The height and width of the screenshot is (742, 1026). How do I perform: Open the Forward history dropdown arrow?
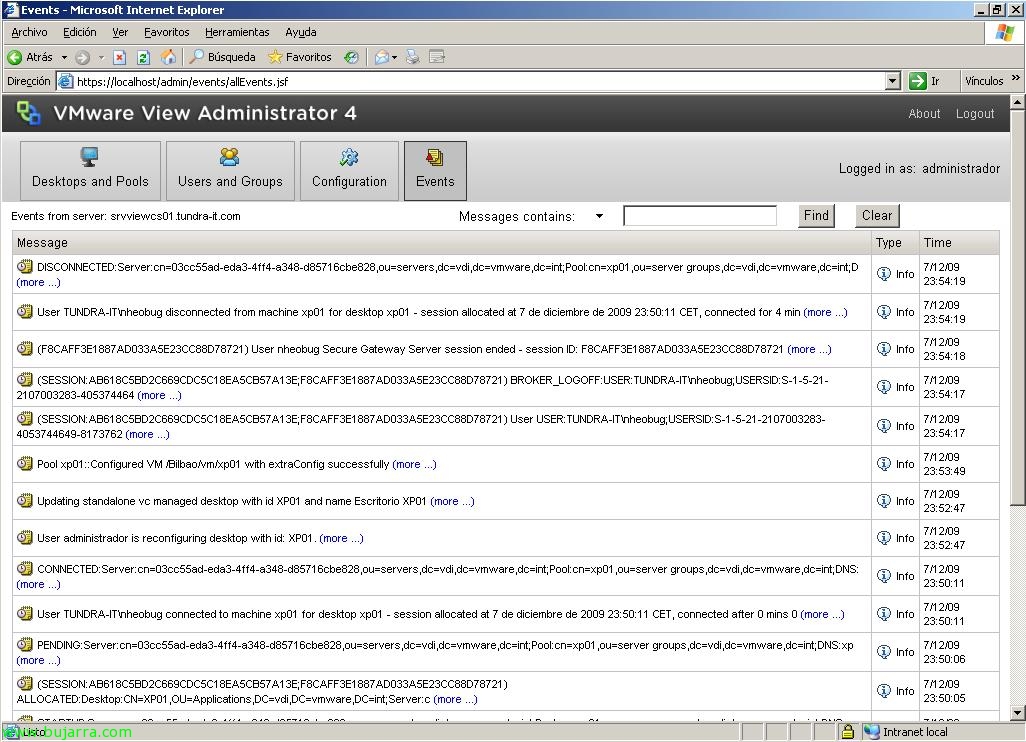coord(101,58)
